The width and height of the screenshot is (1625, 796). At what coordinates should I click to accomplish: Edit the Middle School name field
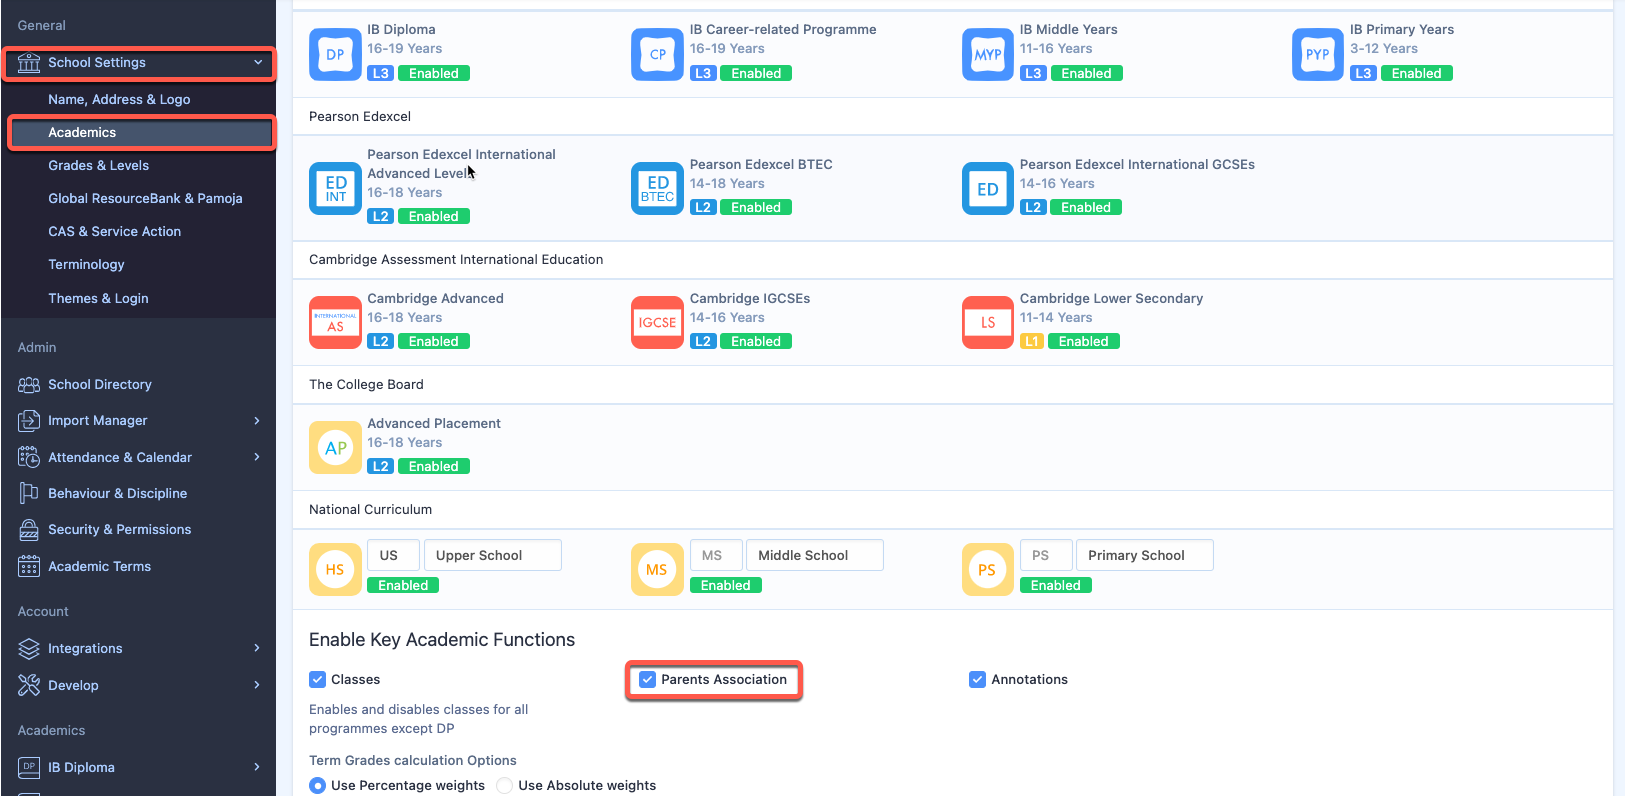[x=815, y=556]
